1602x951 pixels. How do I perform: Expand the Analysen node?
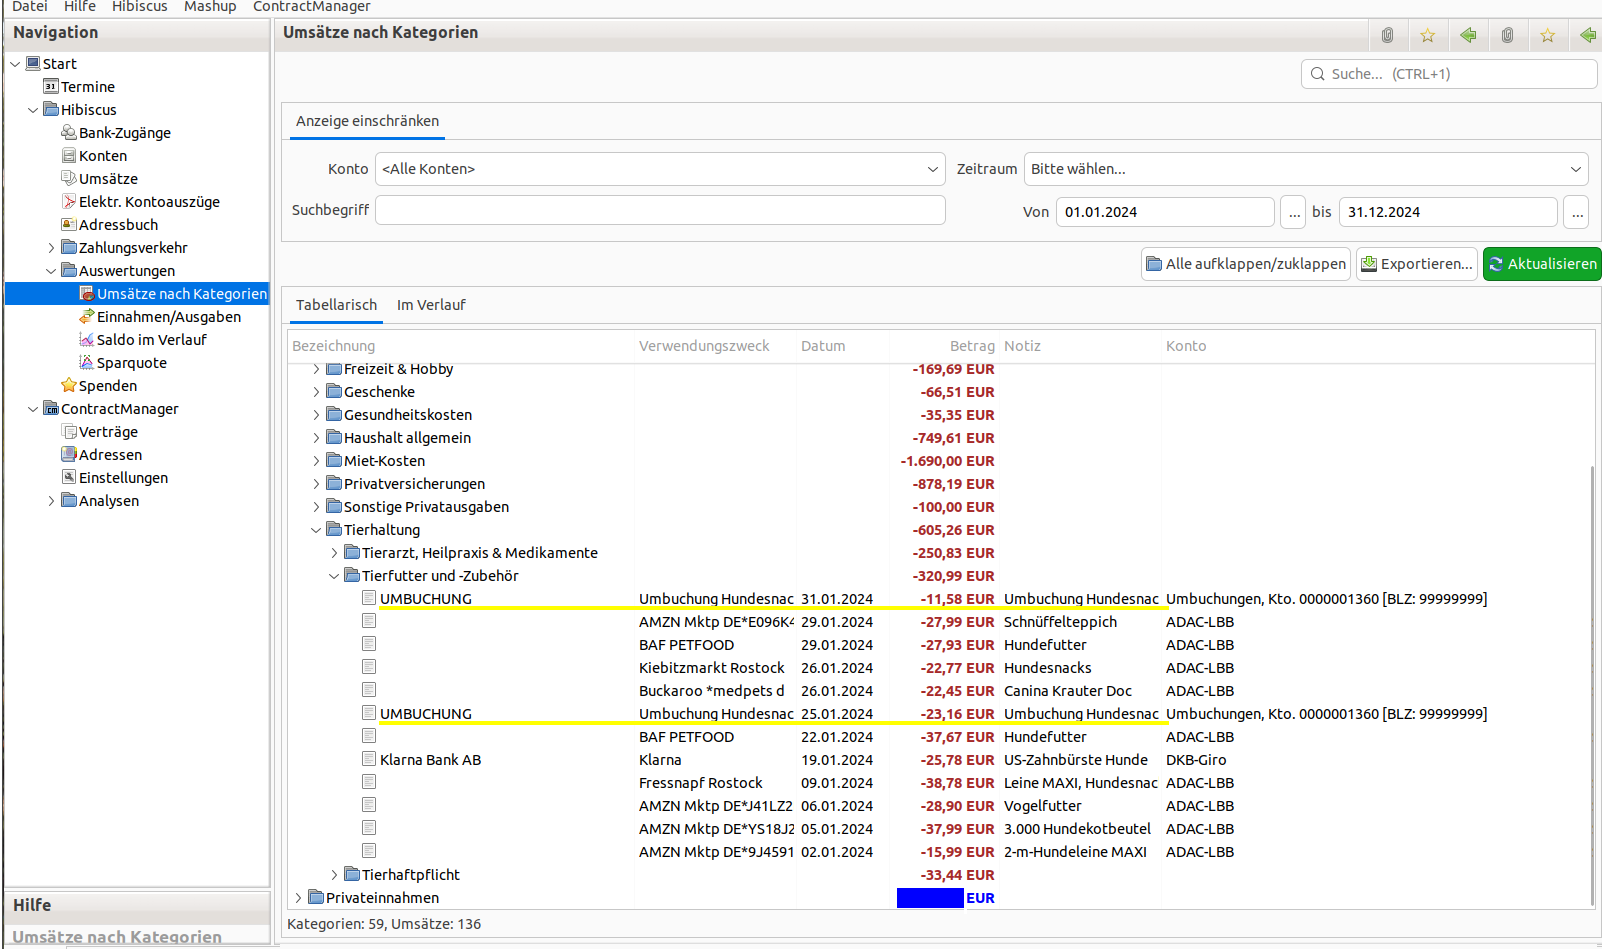click(x=51, y=501)
